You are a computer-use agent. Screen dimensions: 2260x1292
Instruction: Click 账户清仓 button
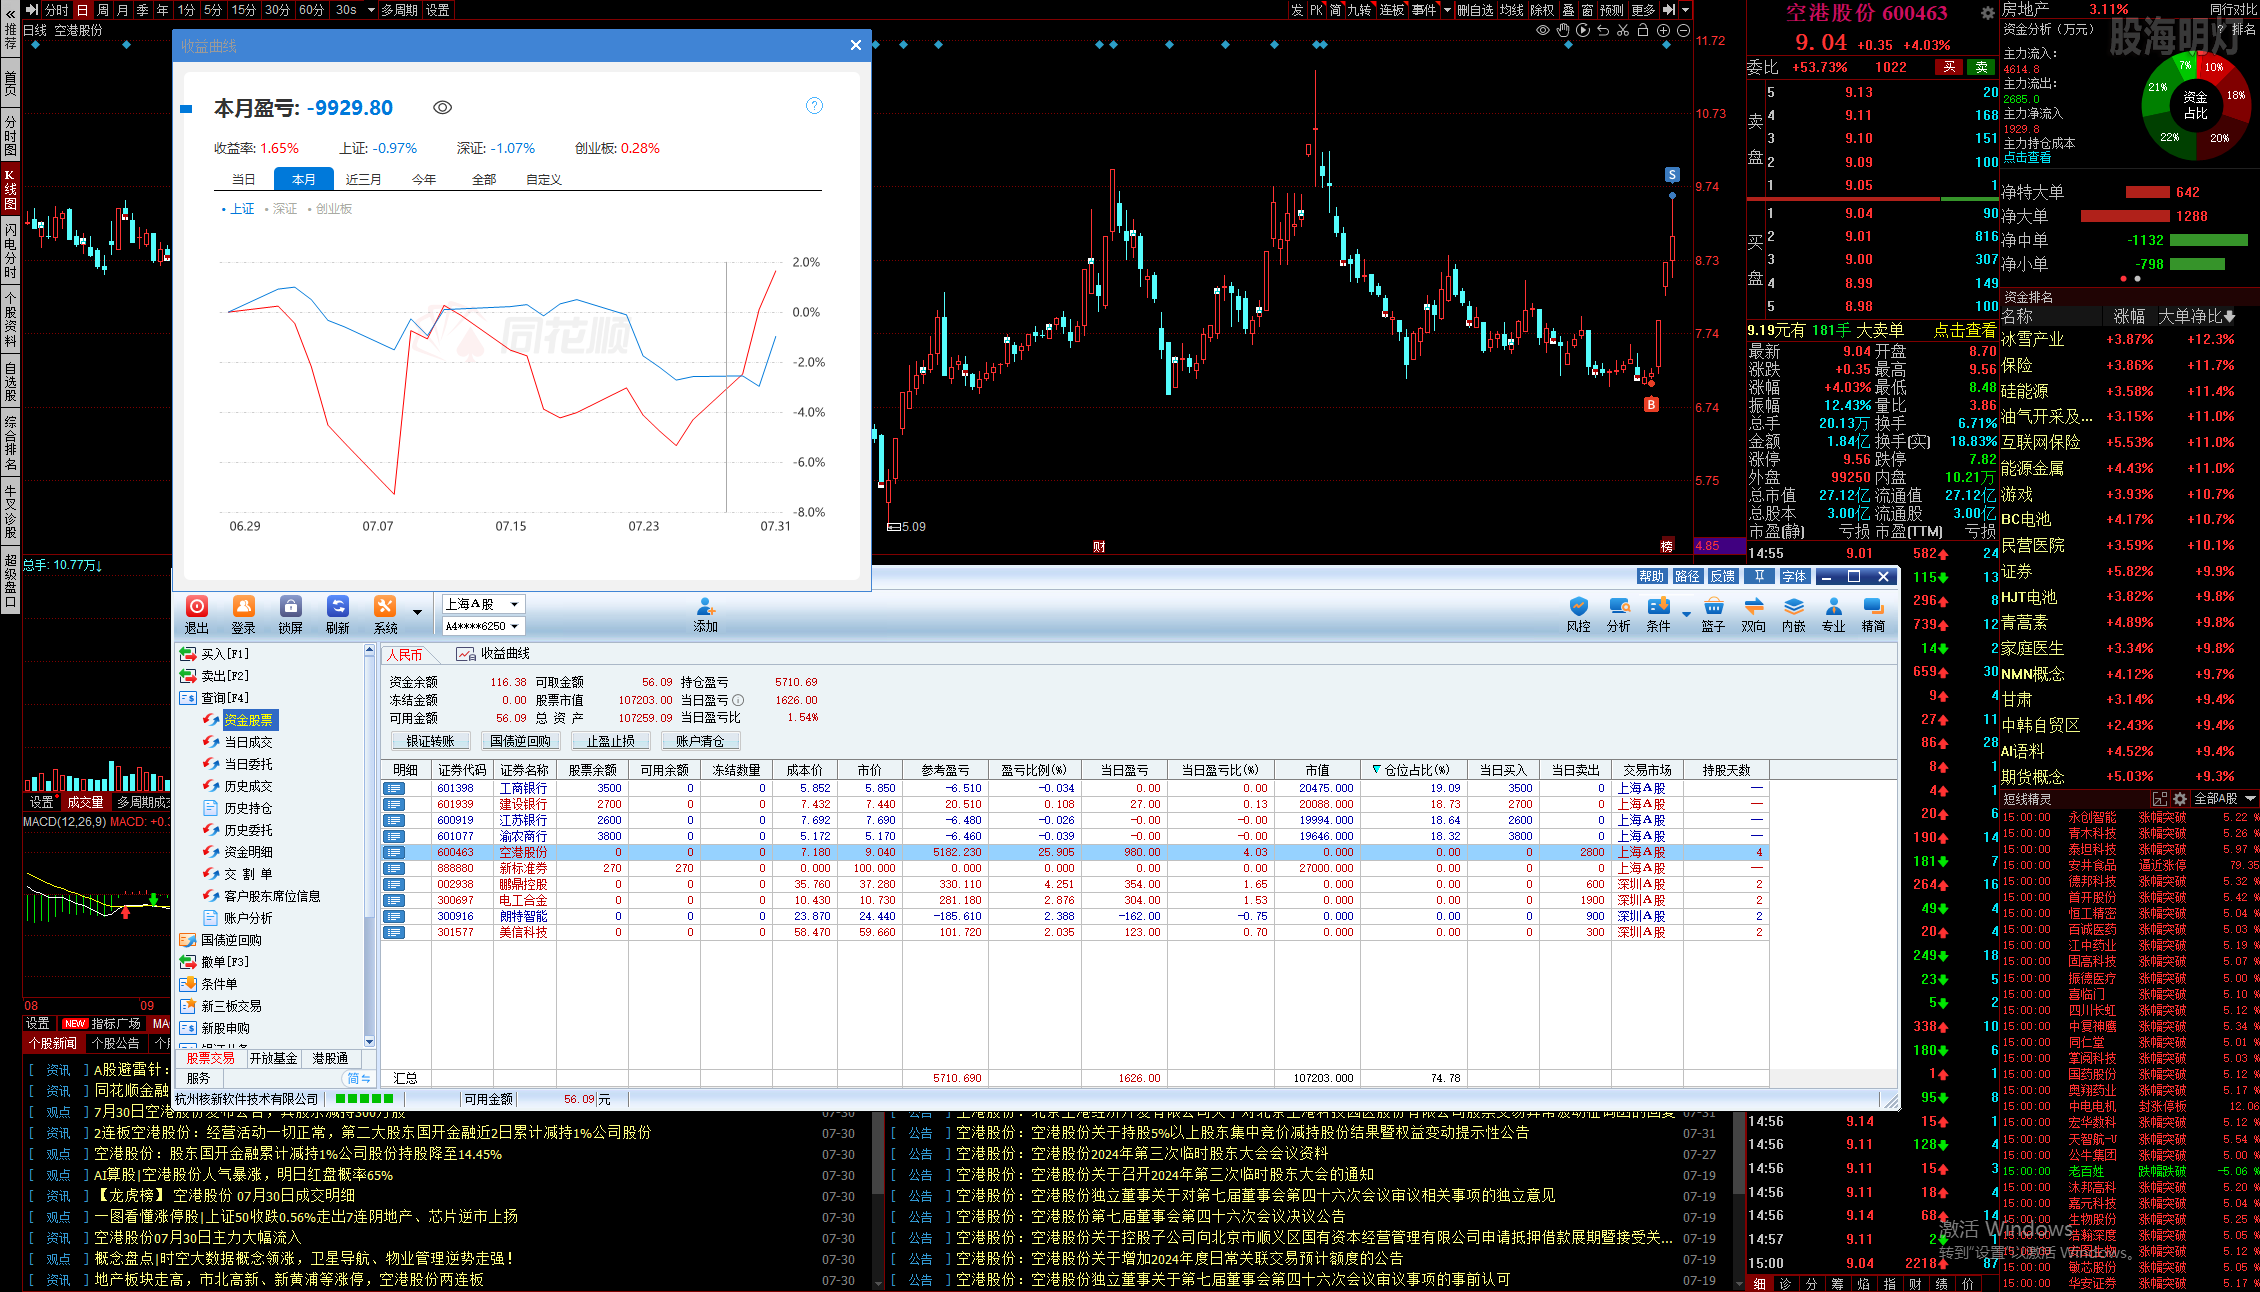point(700,741)
